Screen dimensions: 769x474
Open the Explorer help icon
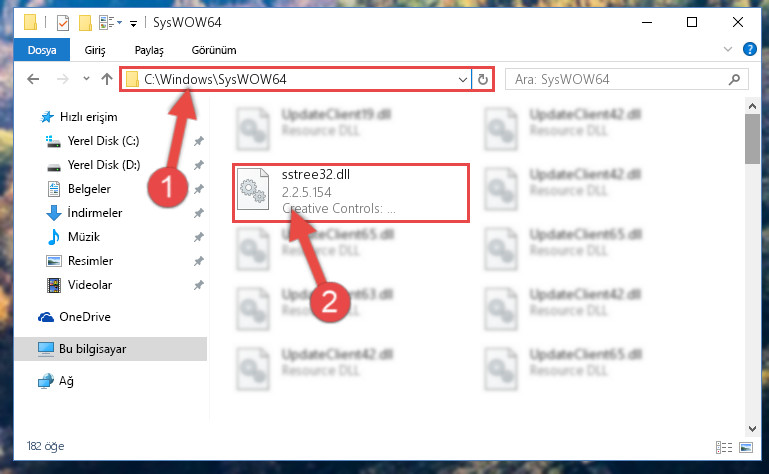click(749, 49)
